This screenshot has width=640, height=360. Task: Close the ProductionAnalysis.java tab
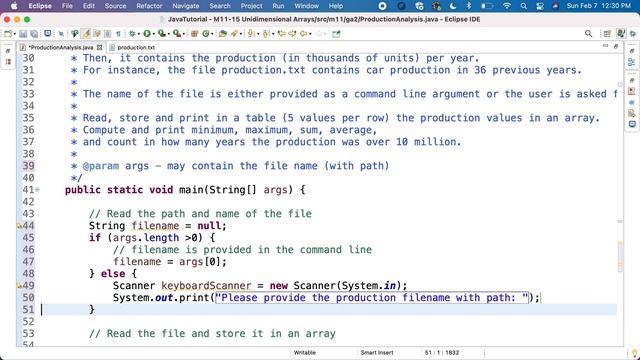[99, 47]
